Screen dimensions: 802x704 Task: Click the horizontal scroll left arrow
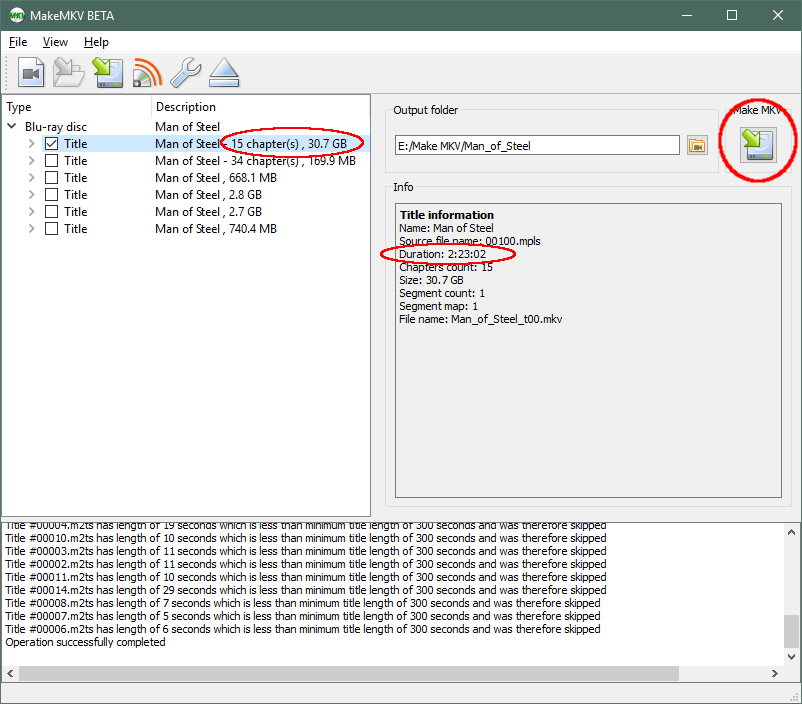(x=10, y=673)
